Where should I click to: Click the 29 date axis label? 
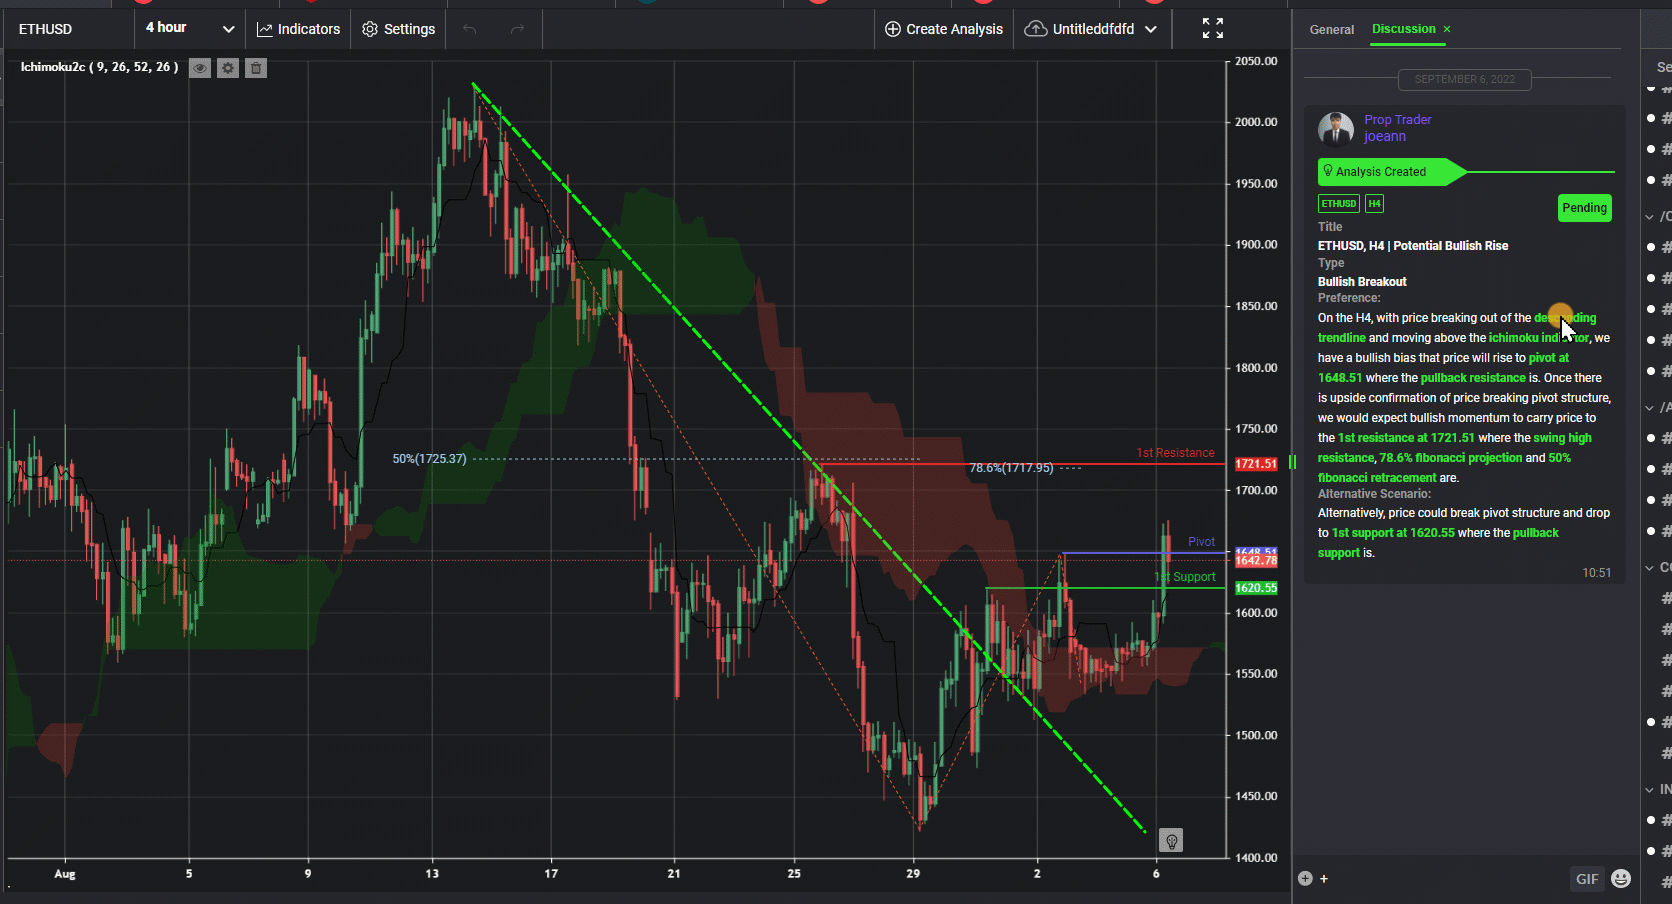click(913, 874)
